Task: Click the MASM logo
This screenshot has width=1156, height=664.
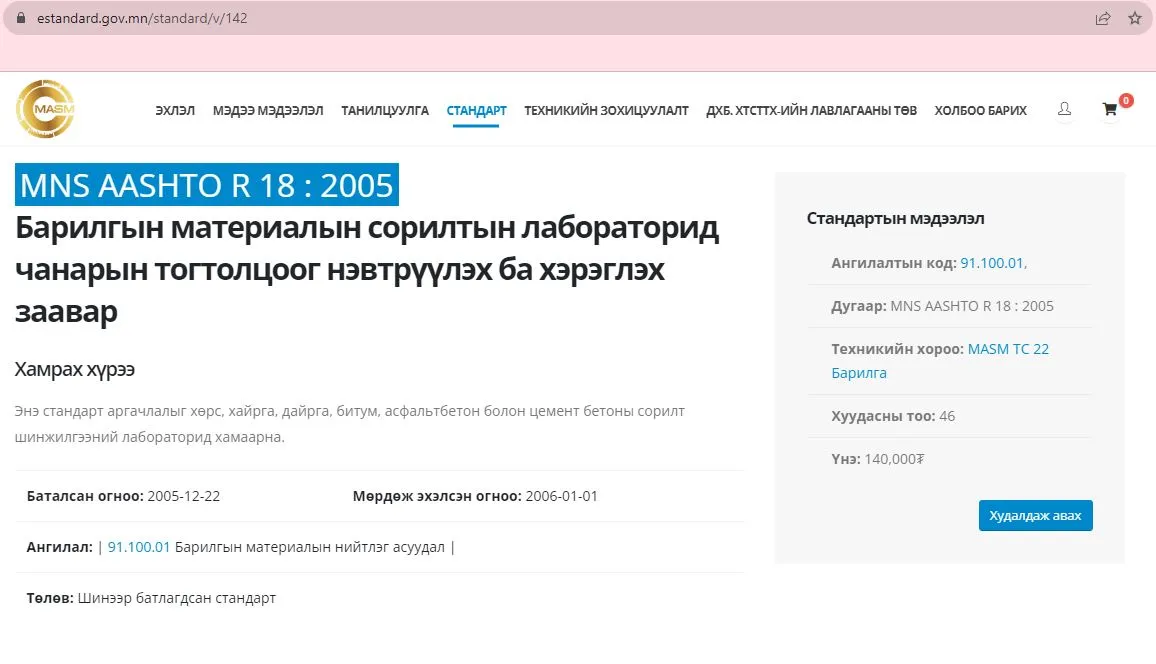Action: click(x=45, y=109)
